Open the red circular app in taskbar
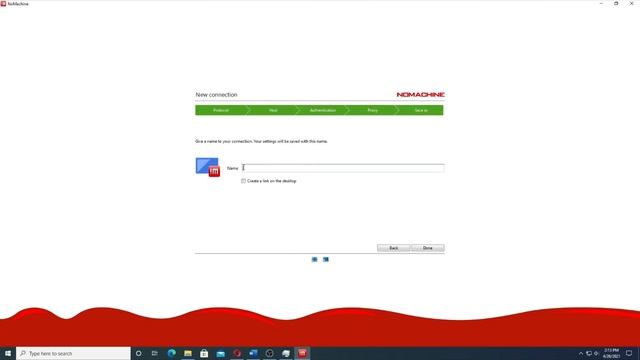This screenshot has width=640, height=360. (237, 353)
